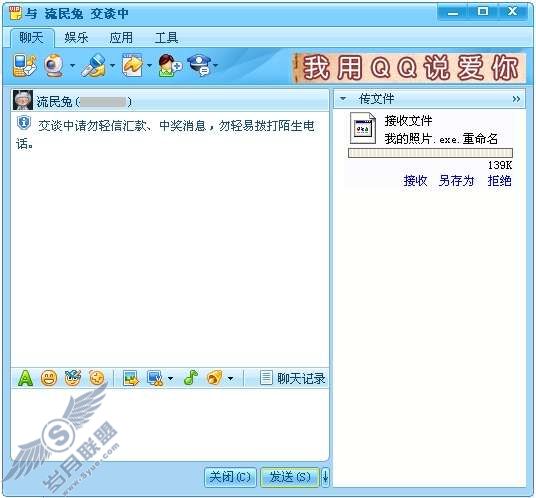The image size is (536, 498).
Task: Click the send picture icon
Action: [131, 378]
